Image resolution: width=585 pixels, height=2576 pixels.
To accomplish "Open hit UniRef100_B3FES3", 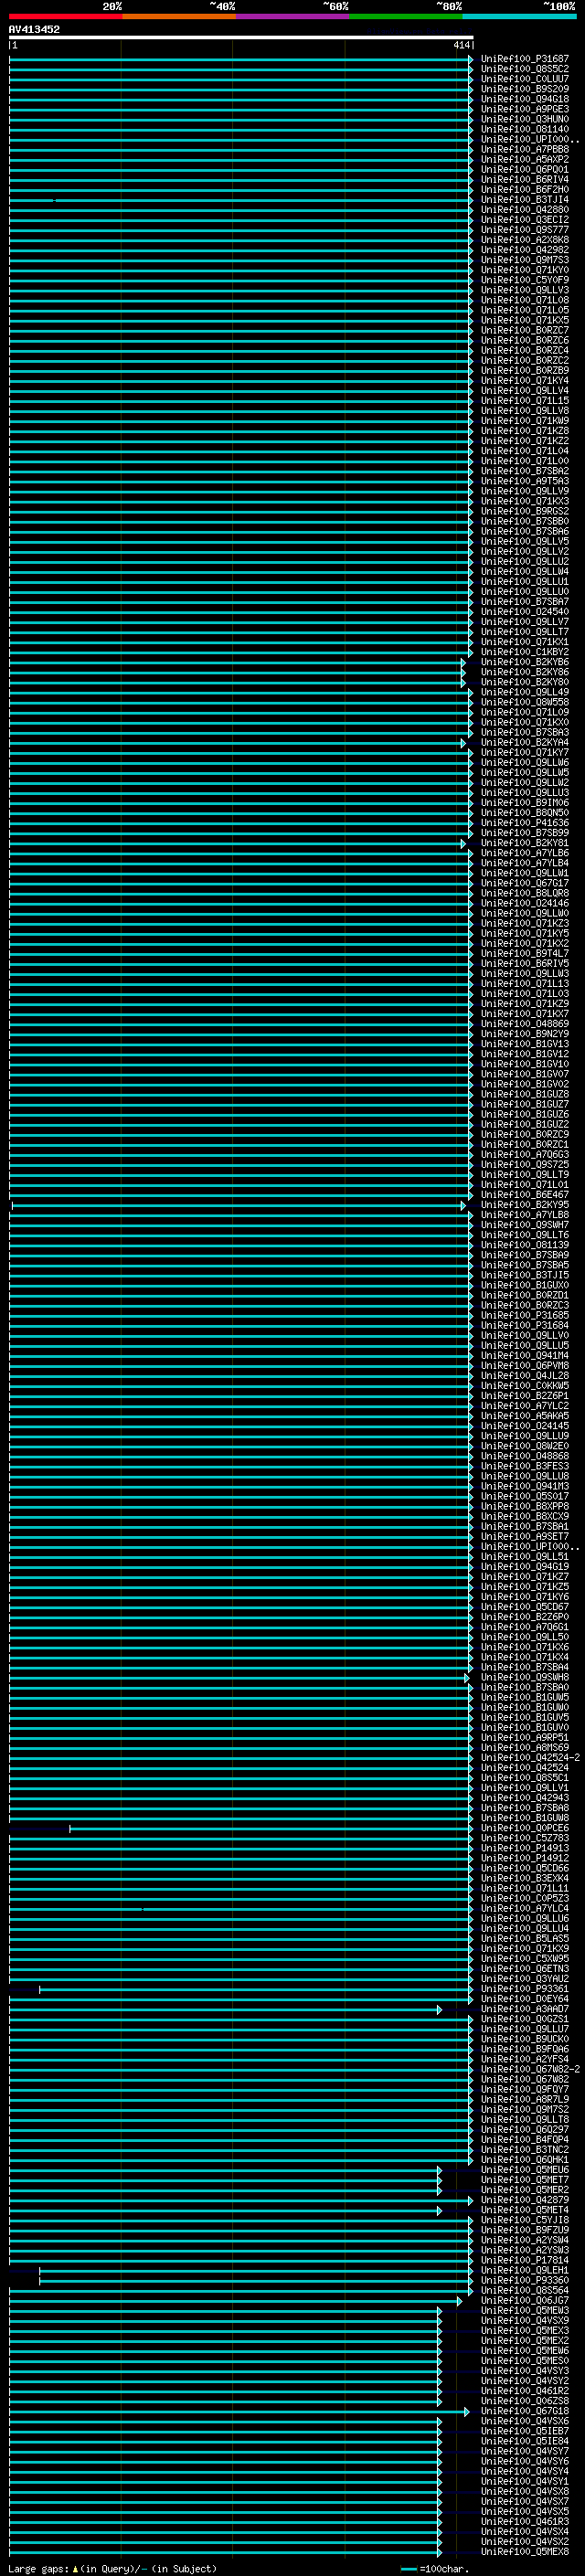I will [x=524, y=1466].
